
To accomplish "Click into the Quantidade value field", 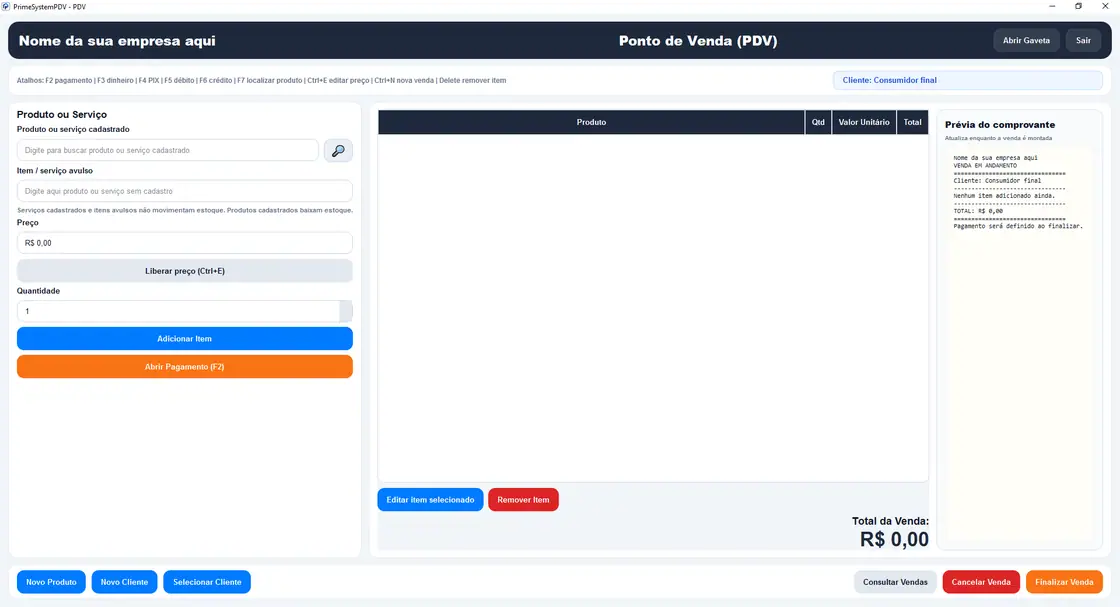I will point(178,311).
